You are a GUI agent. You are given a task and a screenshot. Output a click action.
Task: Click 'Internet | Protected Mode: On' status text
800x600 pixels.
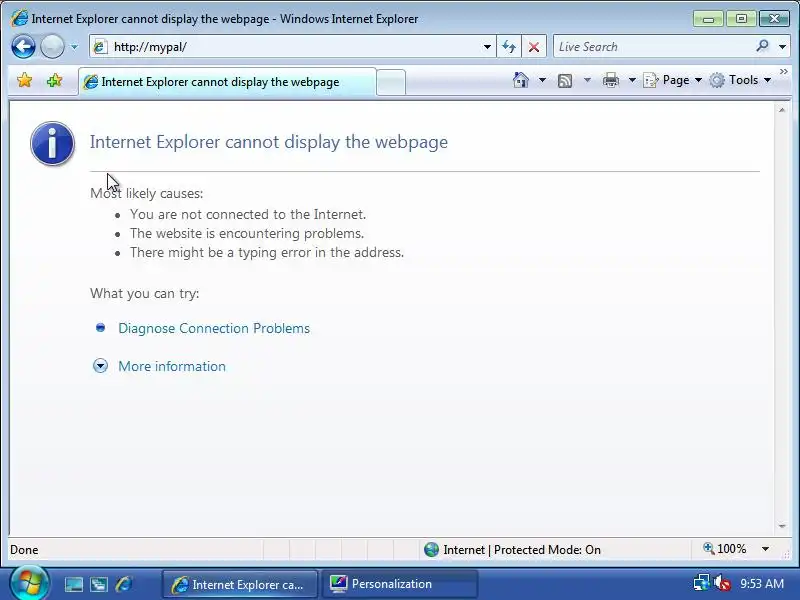522,549
